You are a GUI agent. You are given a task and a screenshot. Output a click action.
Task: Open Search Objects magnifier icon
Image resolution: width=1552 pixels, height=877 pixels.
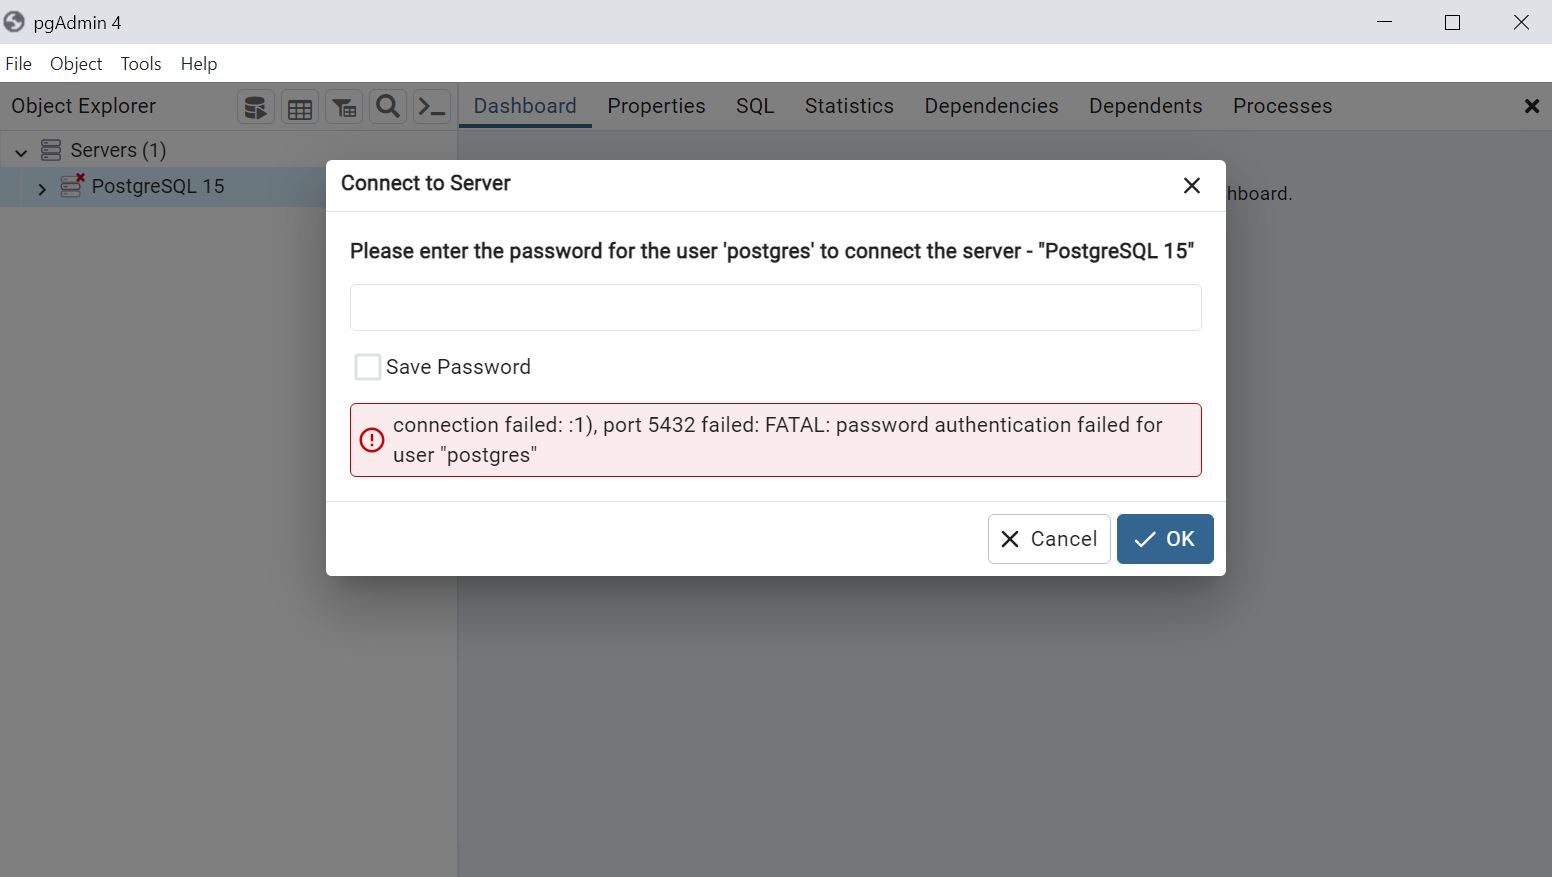(388, 107)
